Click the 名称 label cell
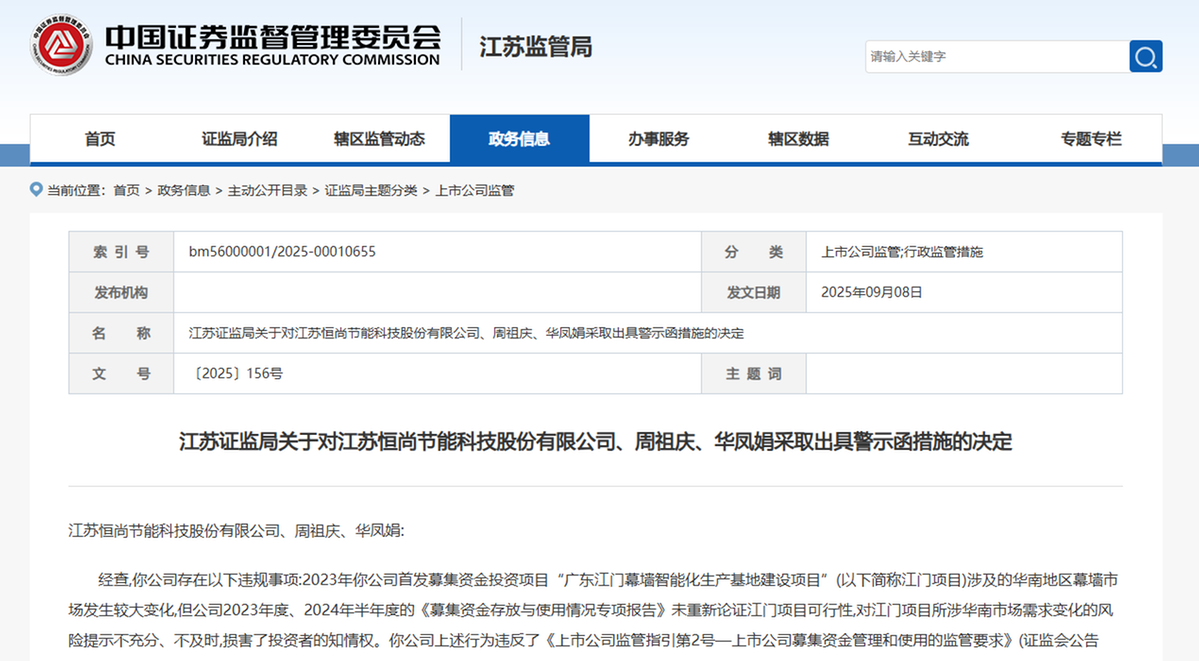This screenshot has height=661, width=1199. (122, 333)
